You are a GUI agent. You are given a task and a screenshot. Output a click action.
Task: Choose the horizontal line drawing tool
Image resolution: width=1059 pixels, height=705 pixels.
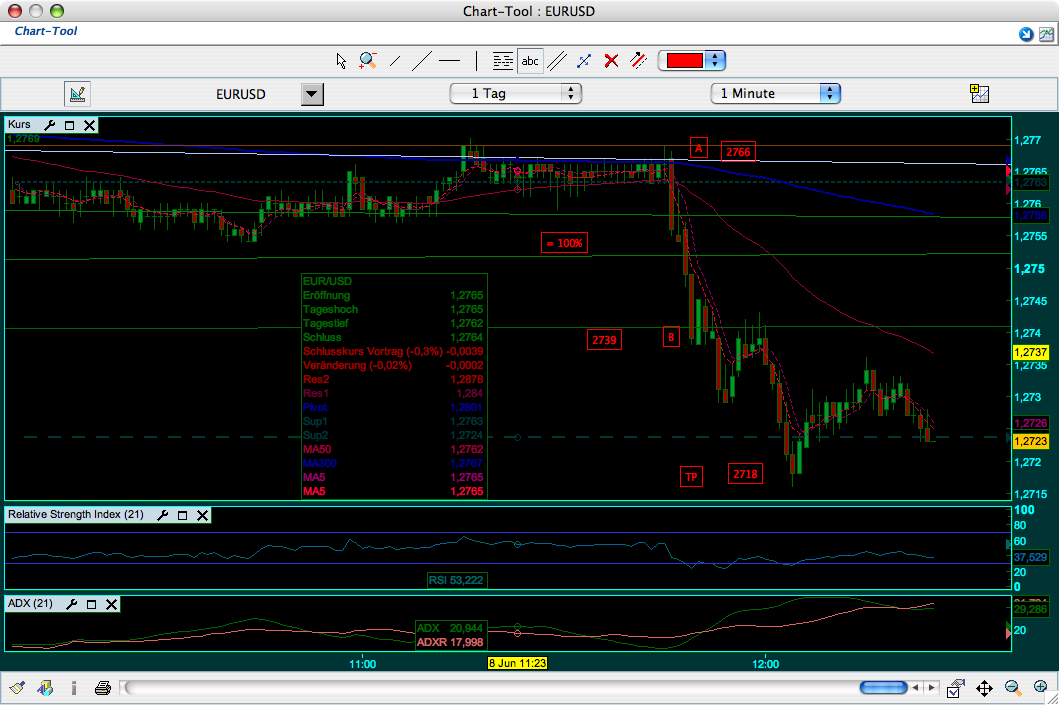click(450, 61)
